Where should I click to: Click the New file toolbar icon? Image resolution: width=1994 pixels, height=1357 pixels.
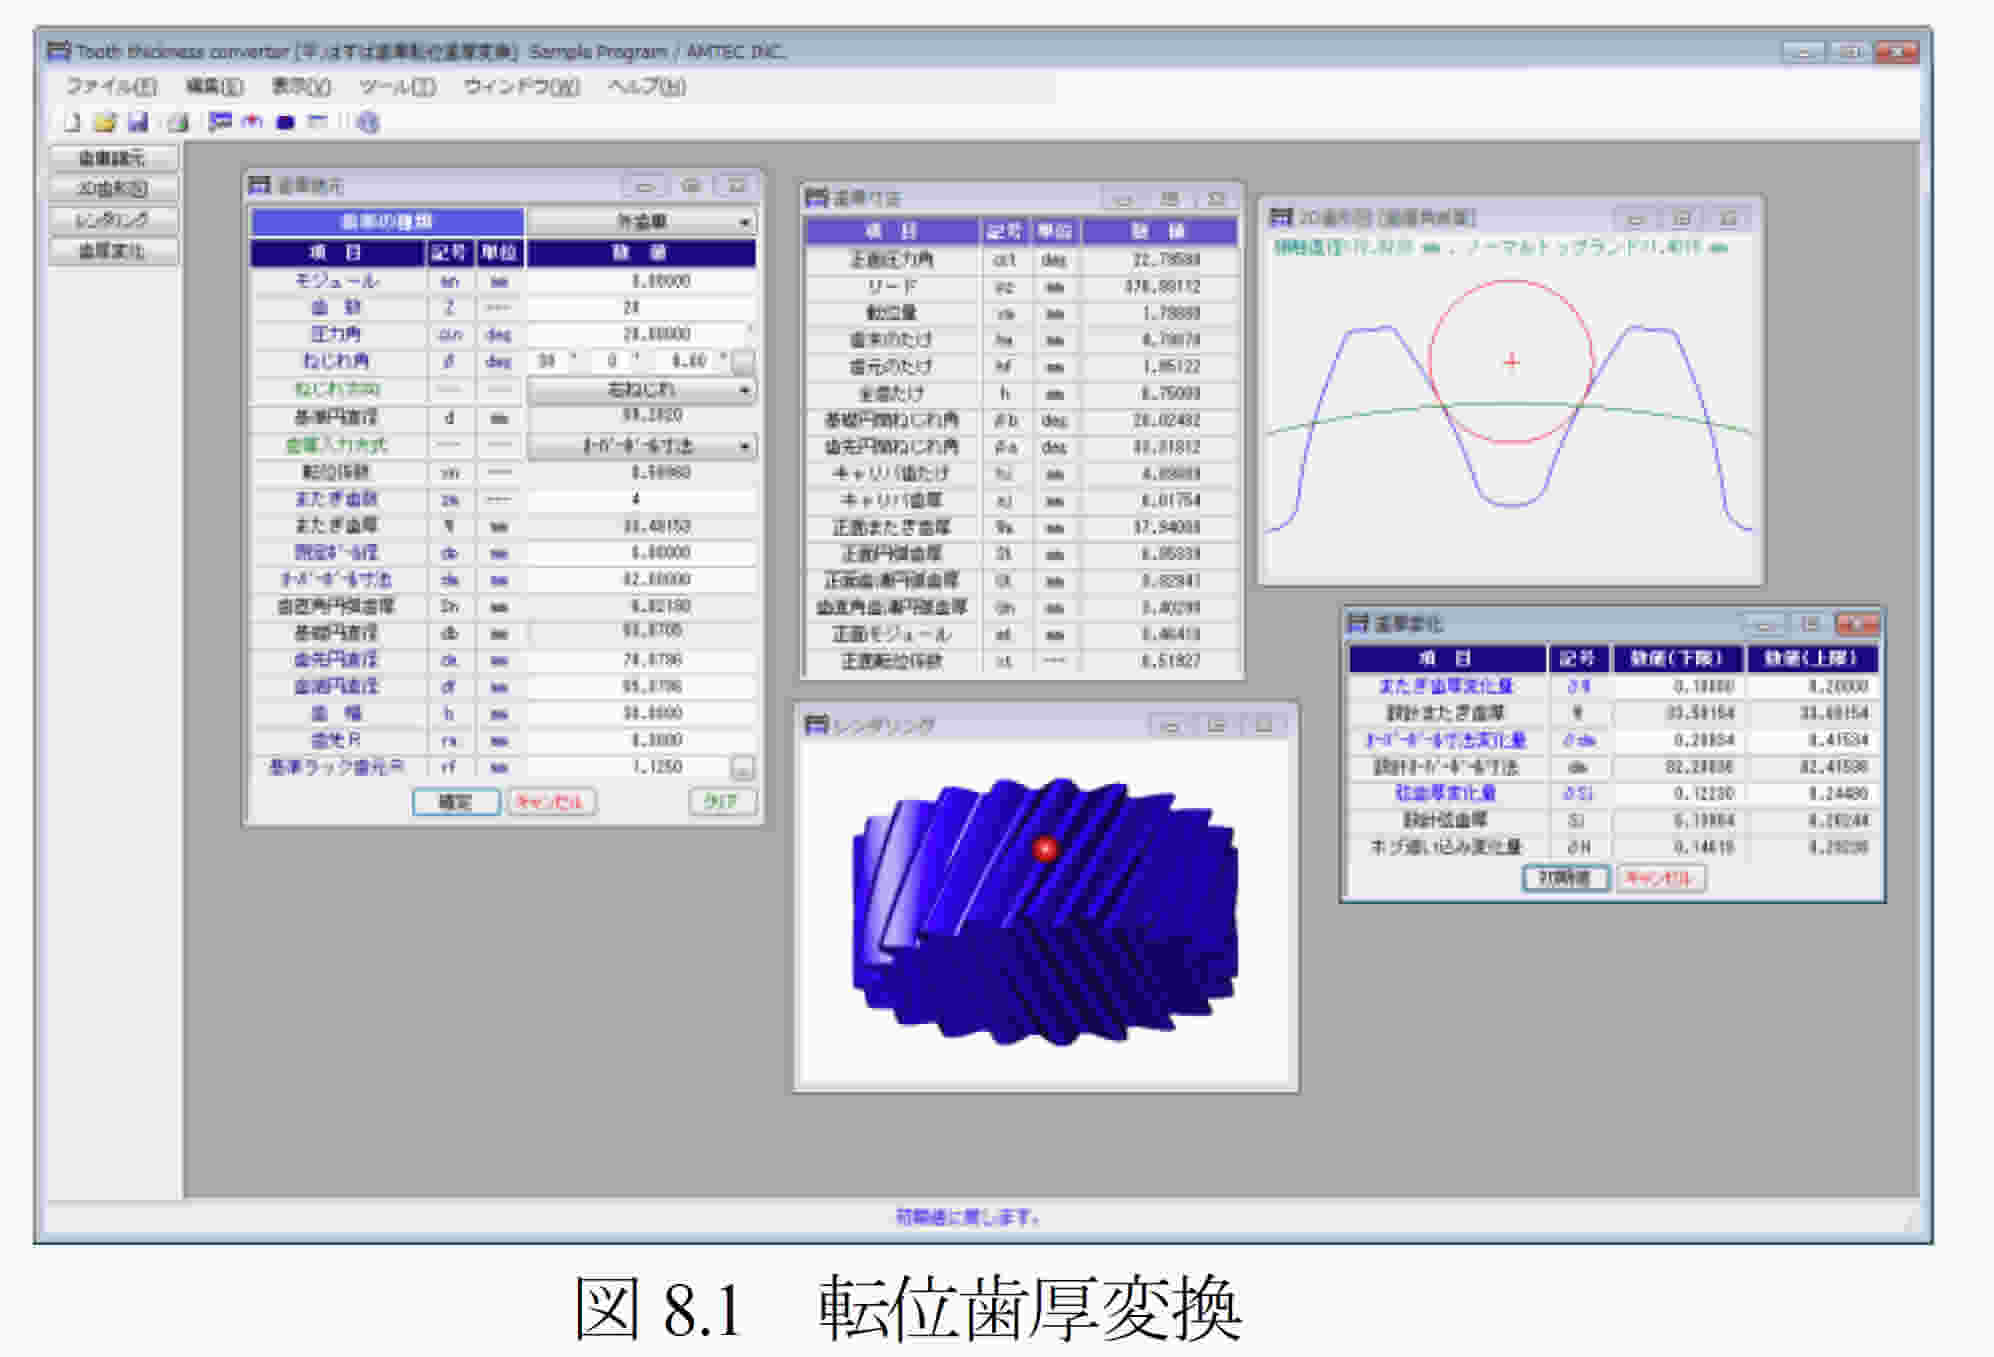[x=73, y=122]
